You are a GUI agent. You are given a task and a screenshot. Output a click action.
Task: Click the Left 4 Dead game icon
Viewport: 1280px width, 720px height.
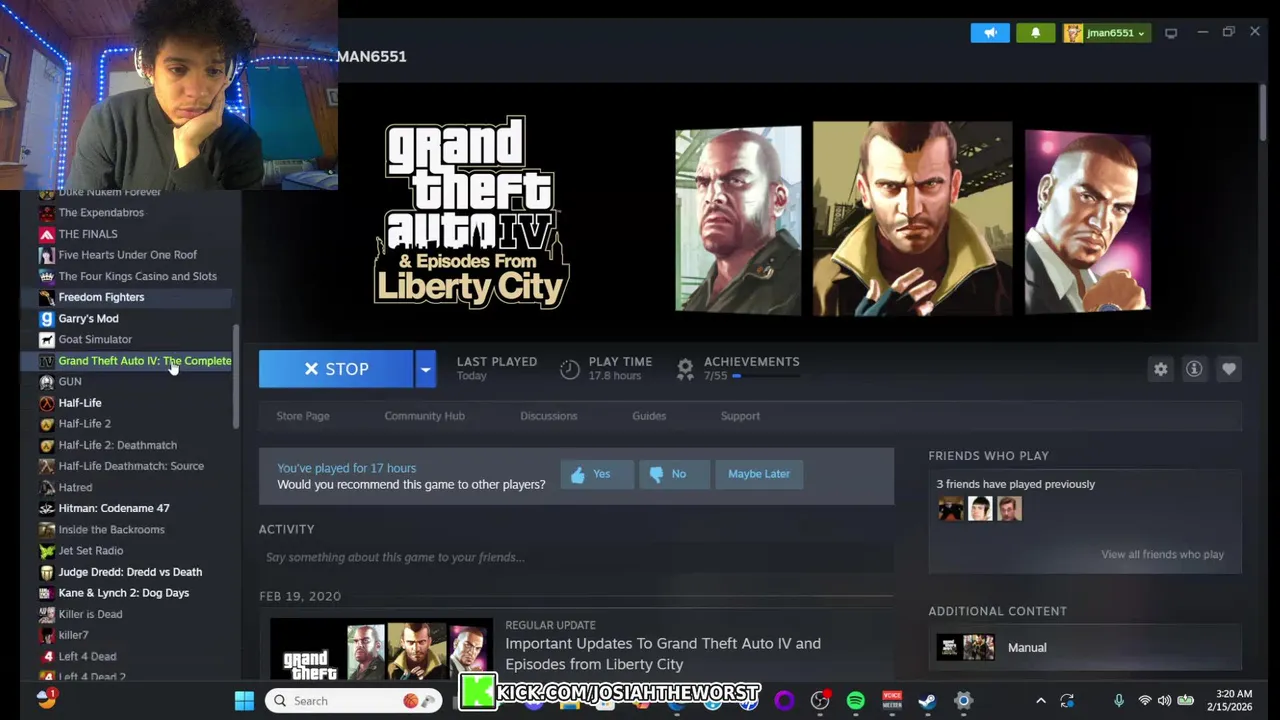(x=46, y=656)
